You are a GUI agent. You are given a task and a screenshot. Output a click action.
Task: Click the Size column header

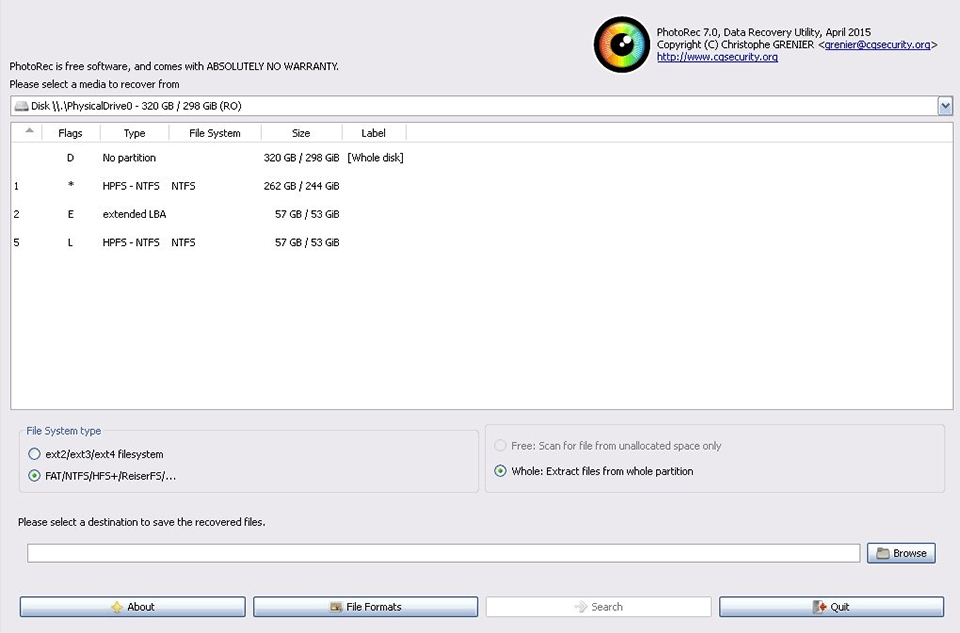coord(301,132)
